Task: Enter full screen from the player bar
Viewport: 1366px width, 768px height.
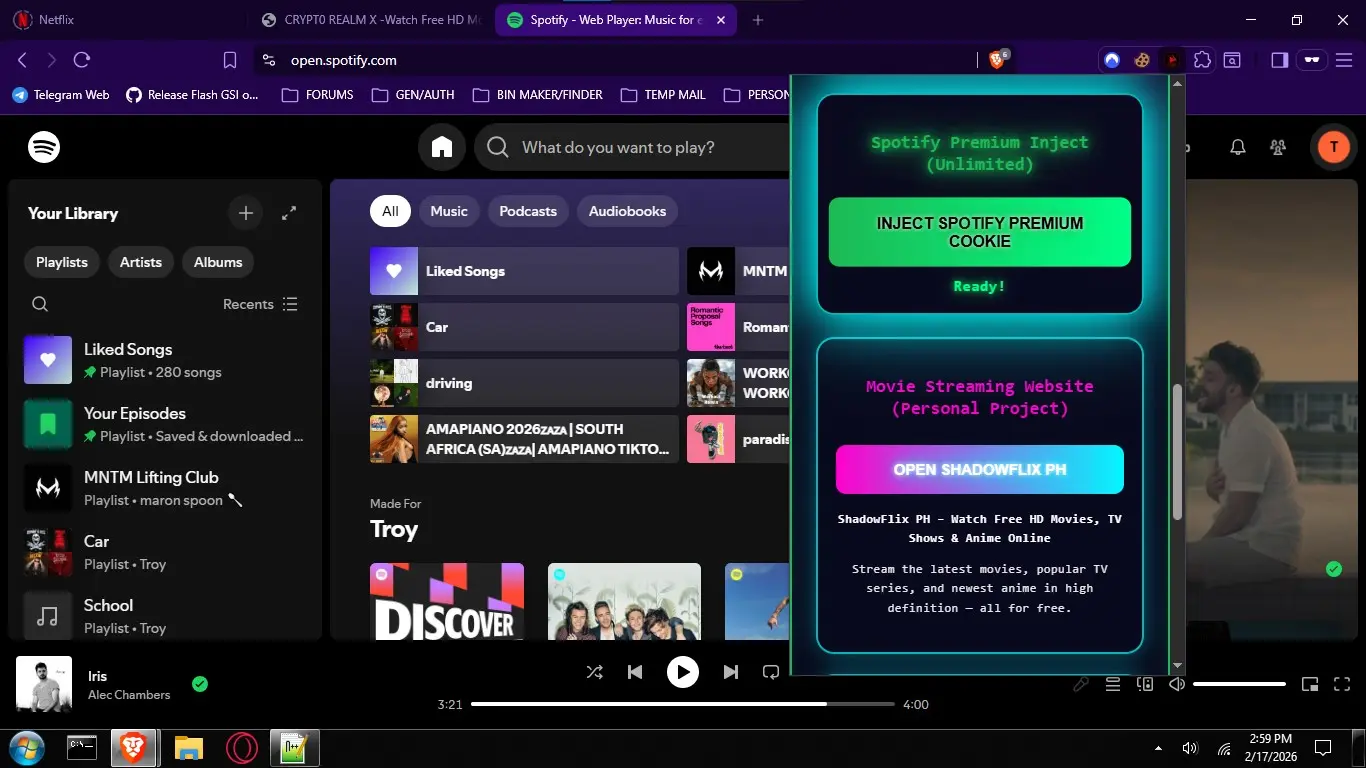Action: (x=1342, y=684)
